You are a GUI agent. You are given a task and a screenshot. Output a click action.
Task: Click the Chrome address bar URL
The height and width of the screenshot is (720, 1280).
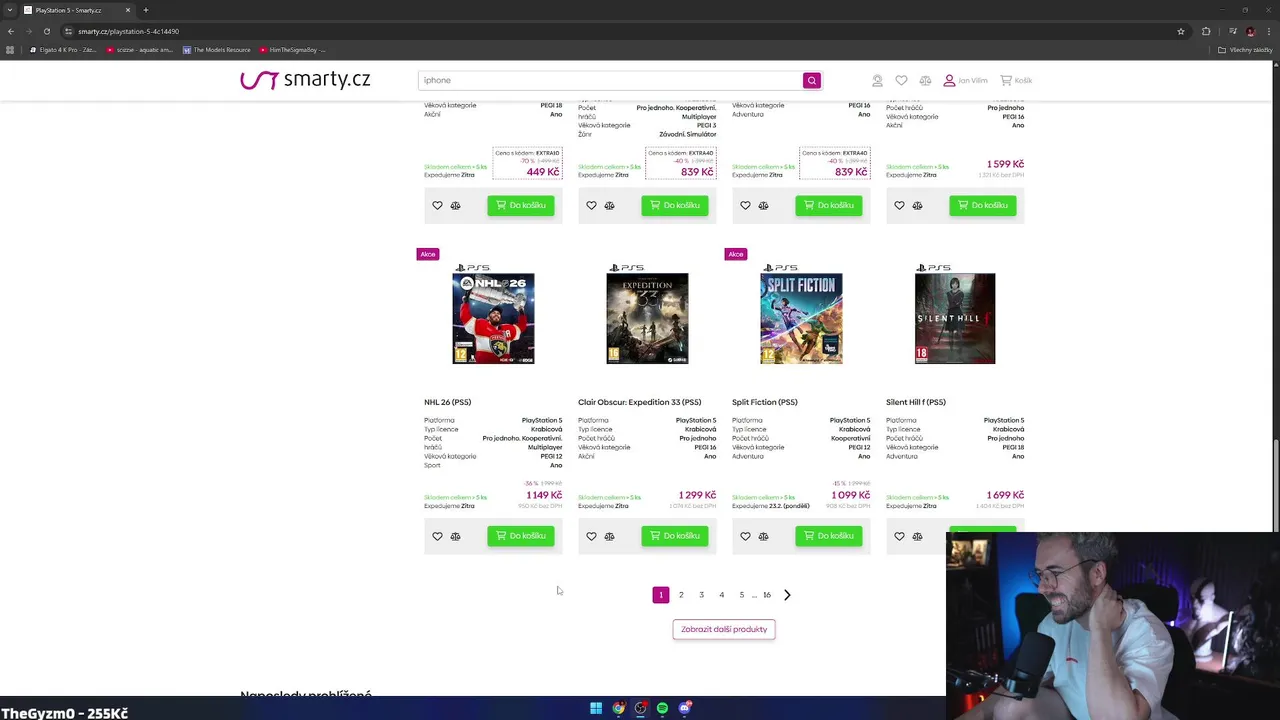[x=128, y=31]
